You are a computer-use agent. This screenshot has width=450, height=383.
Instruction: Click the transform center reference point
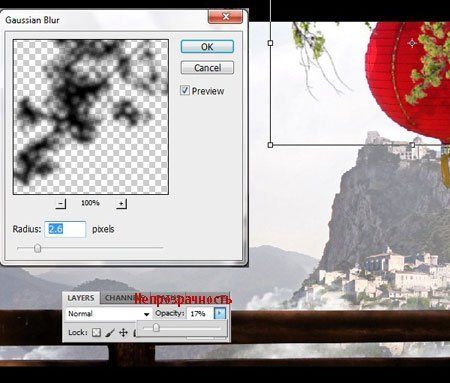tap(412, 43)
